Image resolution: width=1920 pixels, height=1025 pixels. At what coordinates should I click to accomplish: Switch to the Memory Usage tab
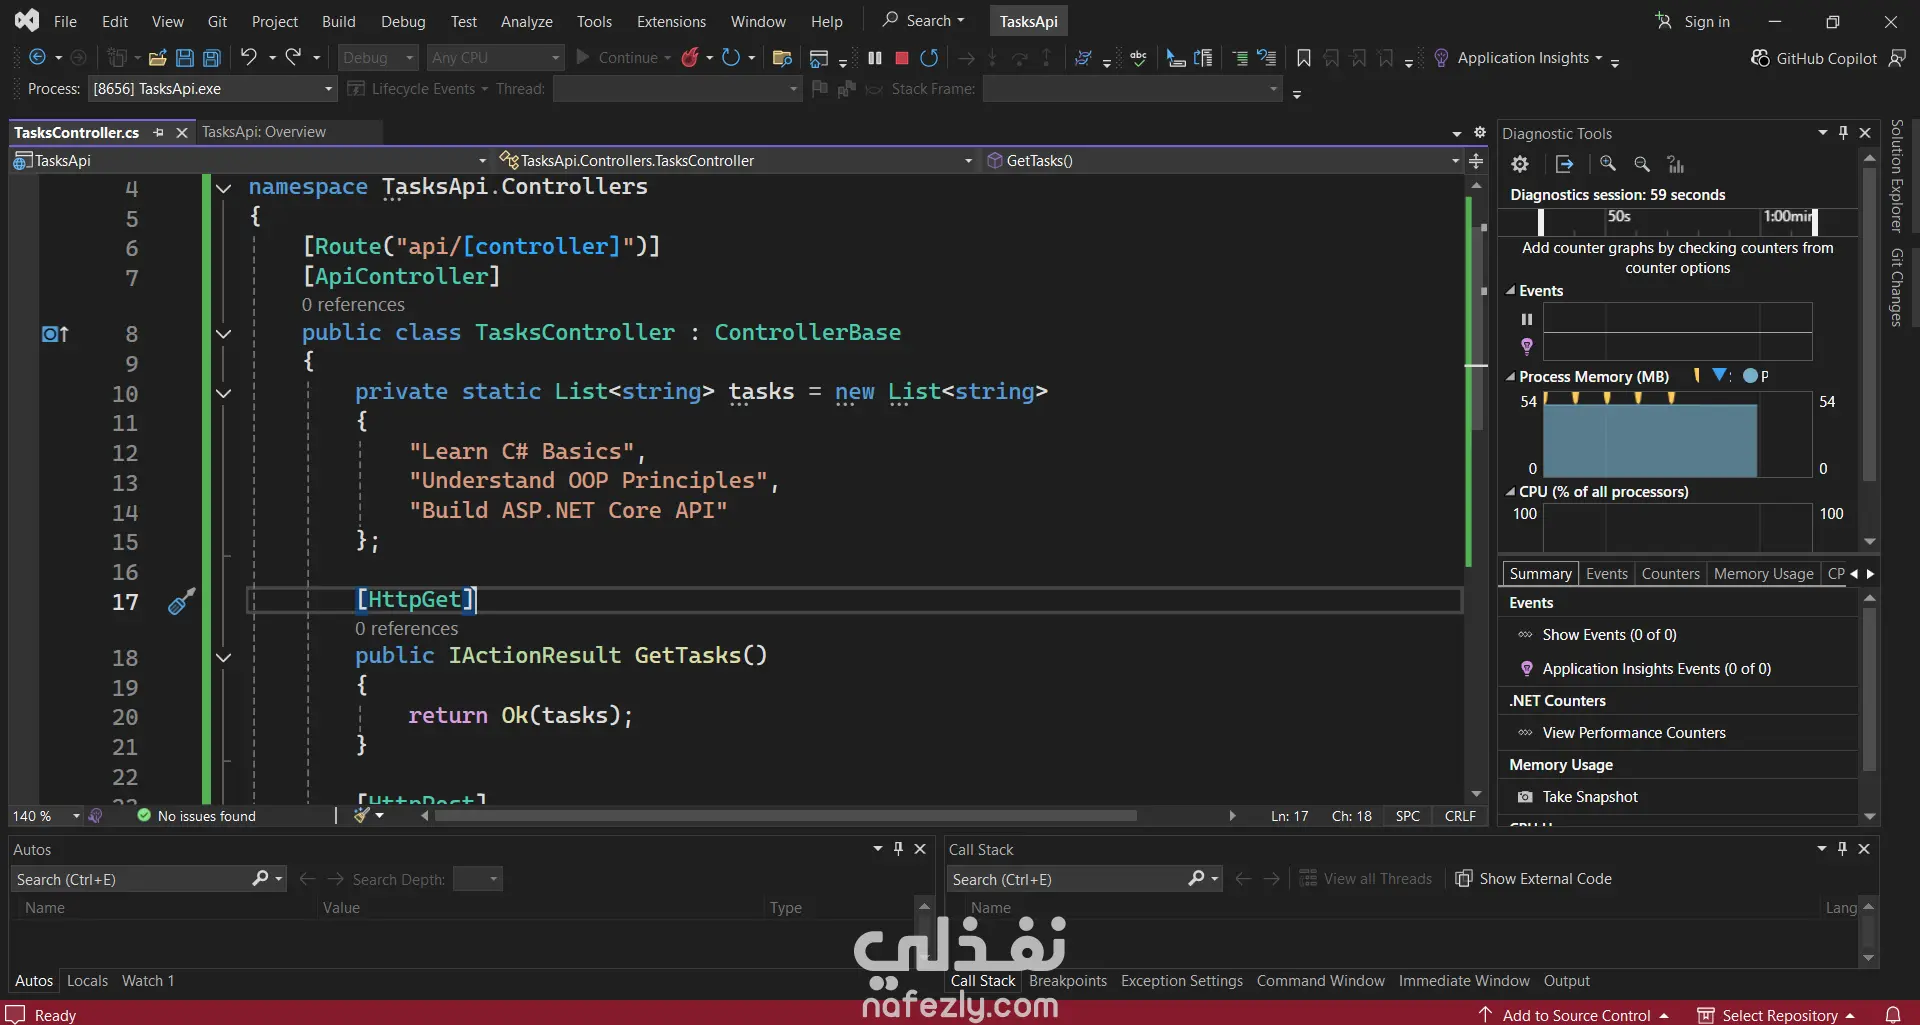[x=1763, y=574]
